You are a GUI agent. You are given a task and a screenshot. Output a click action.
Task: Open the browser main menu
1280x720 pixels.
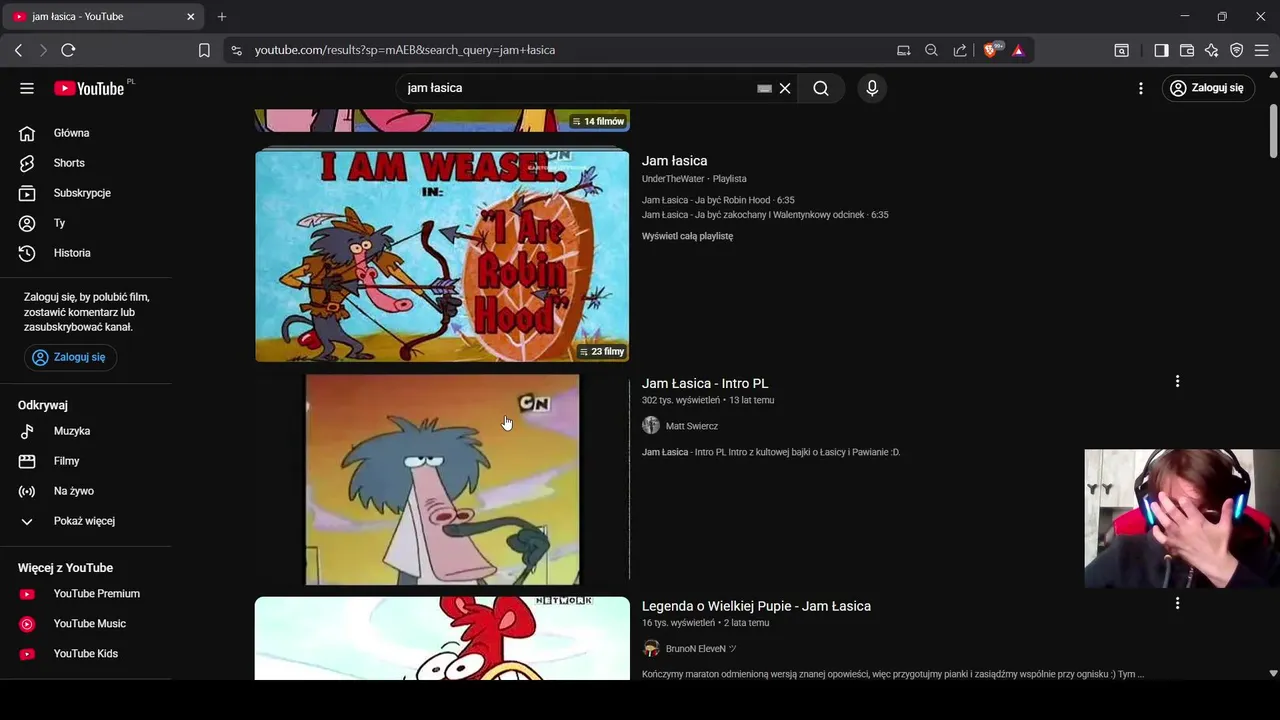pos(1262,50)
